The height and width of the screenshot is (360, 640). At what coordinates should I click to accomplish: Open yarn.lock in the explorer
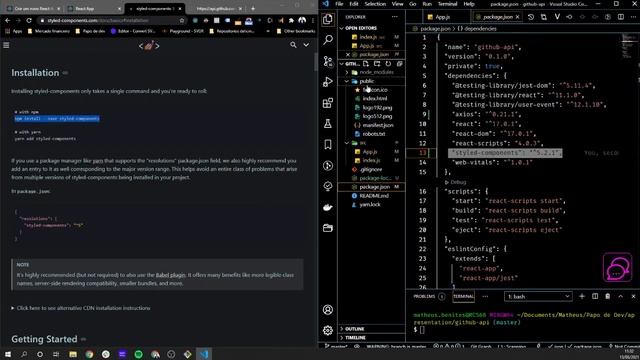(370, 204)
